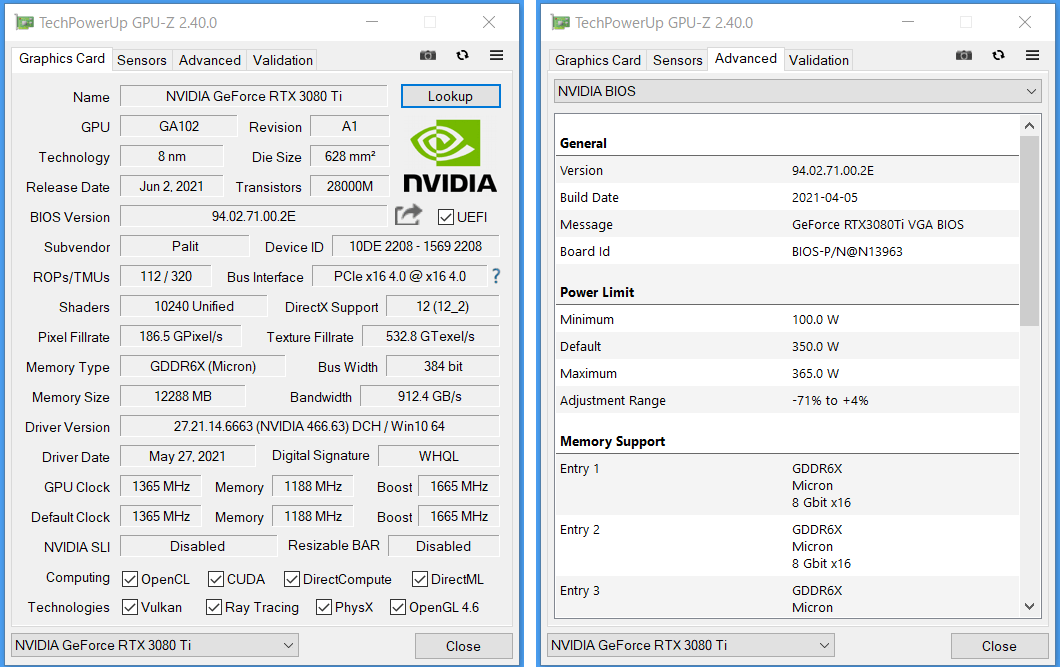Click GPU-Z app icon in right title bar
1060x667 pixels.
tap(560, 22)
